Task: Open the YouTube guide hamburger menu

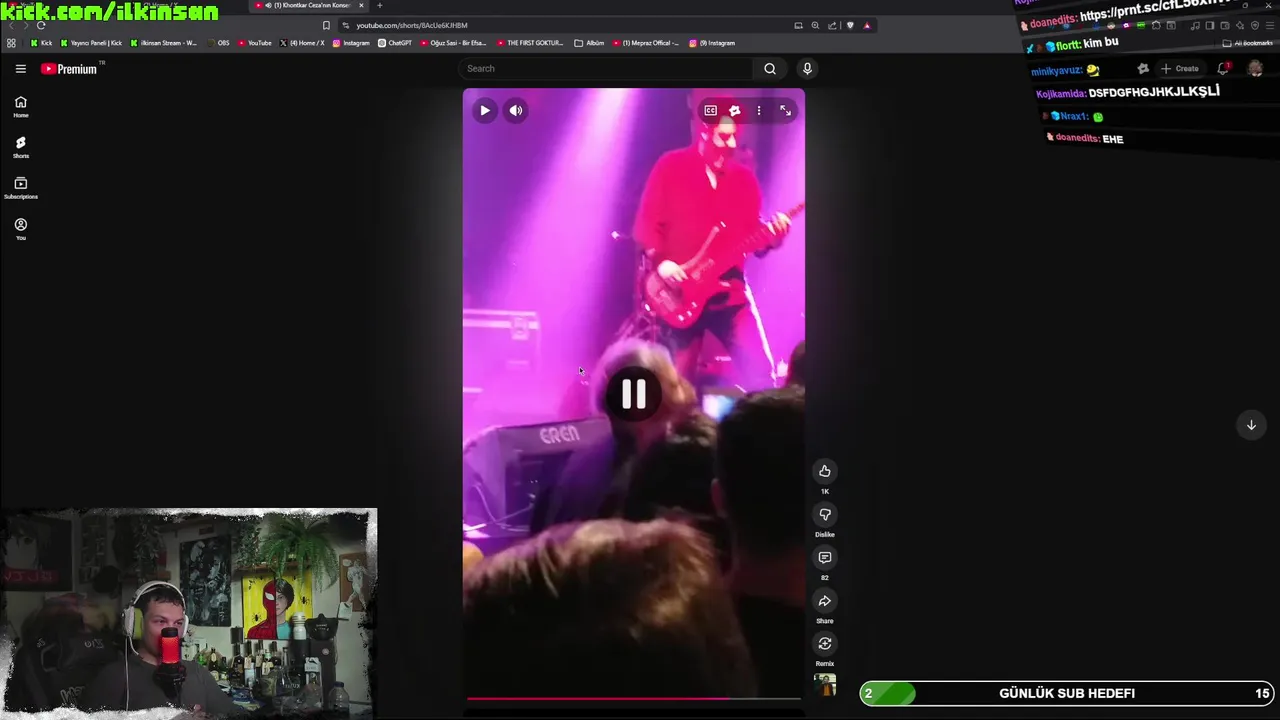Action: (x=20, y=68)
